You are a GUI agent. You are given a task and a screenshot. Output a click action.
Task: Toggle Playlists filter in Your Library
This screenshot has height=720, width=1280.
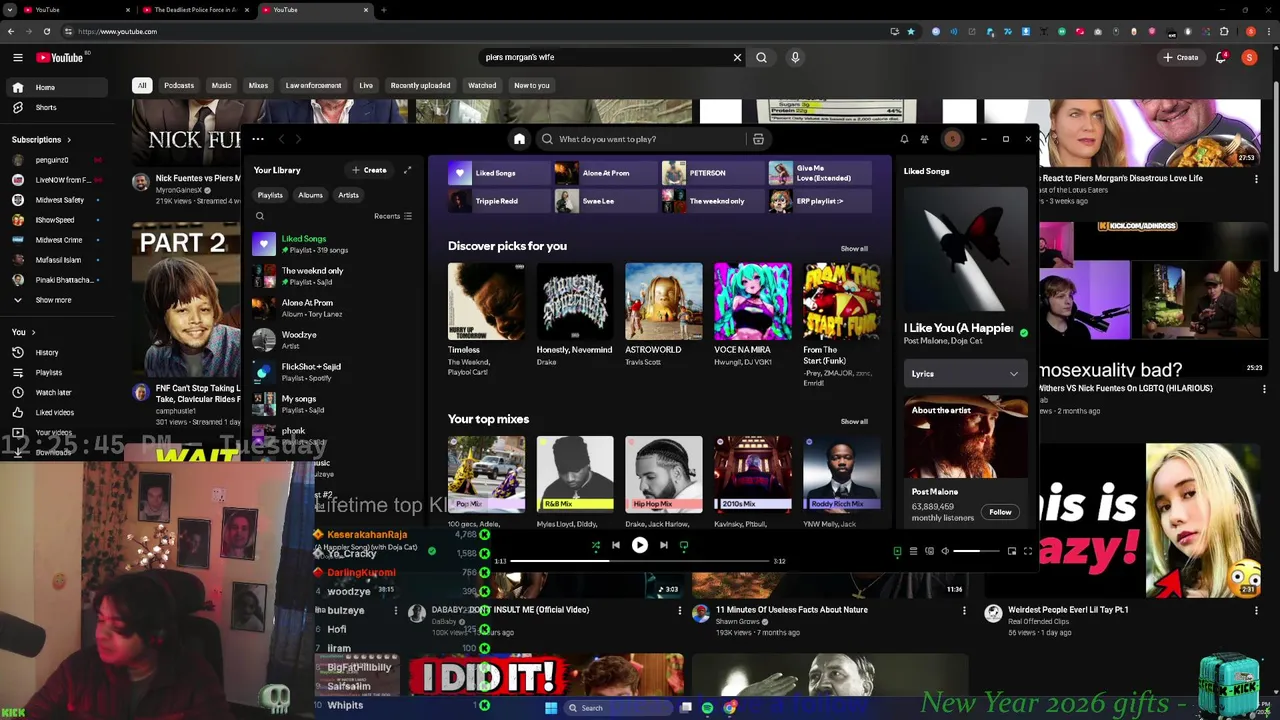270,195
